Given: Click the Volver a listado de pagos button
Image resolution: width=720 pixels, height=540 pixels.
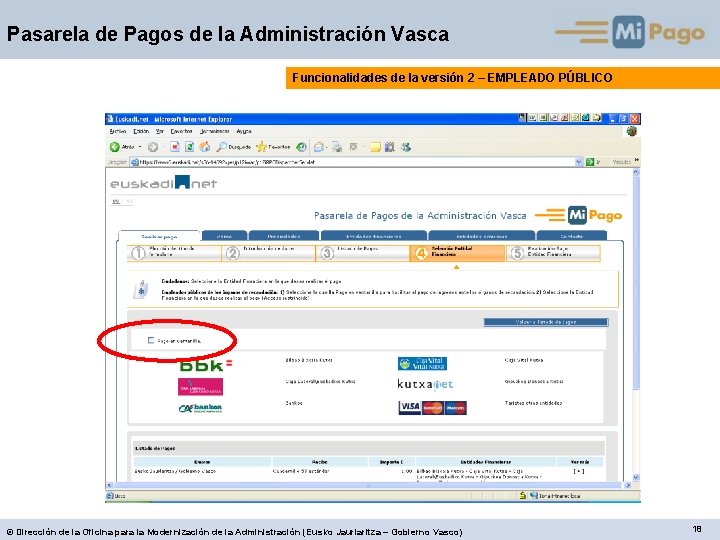Looking at the screenshot, I should pyautogui.click(x=546, y=322).
